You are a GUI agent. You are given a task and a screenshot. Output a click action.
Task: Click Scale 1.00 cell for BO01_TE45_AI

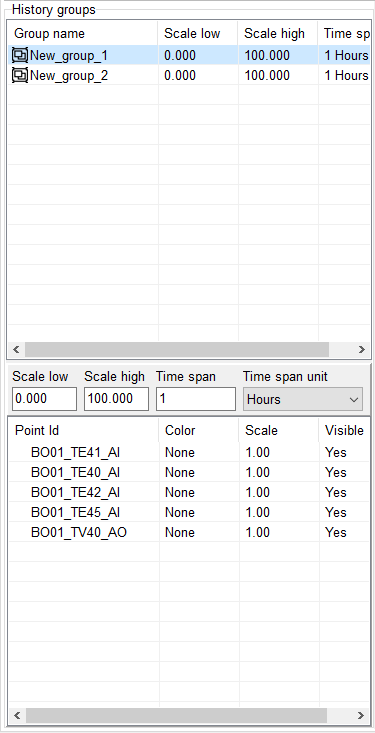pyautogui.click(x=258, y=512)
